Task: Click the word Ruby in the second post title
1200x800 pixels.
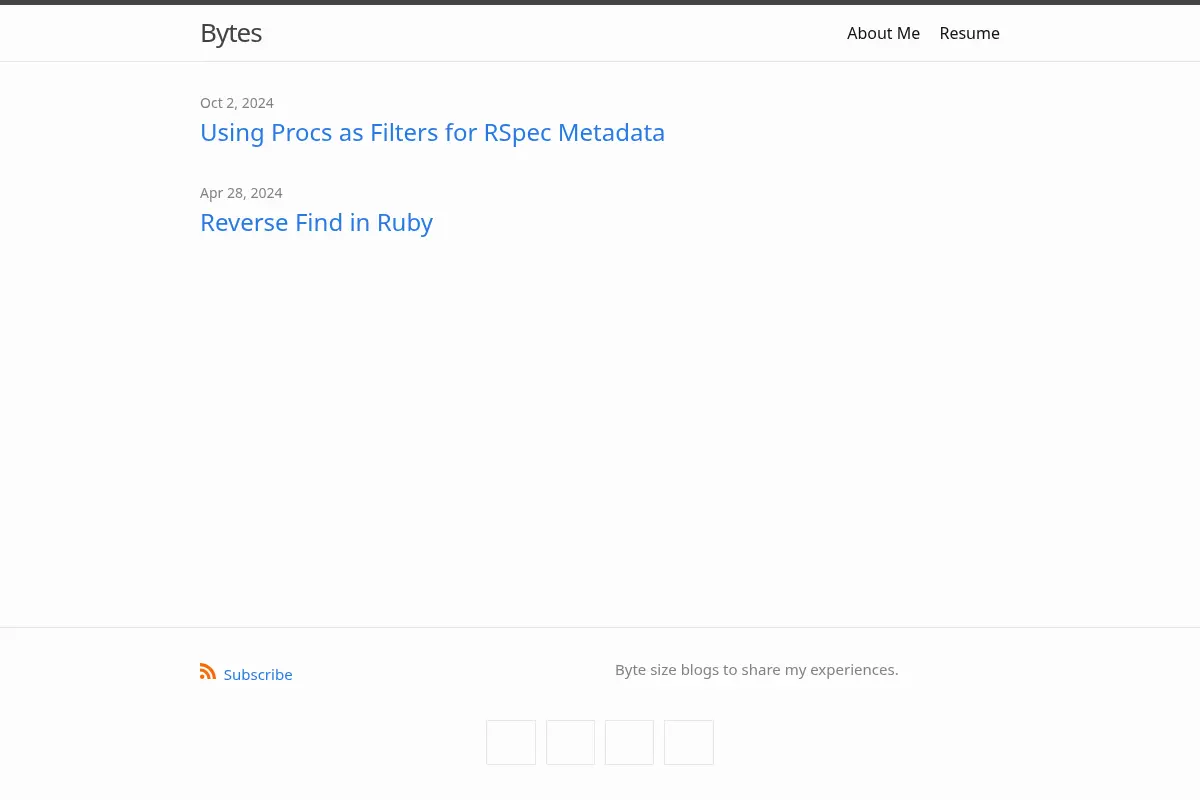Action: click(x=405, y=223)
